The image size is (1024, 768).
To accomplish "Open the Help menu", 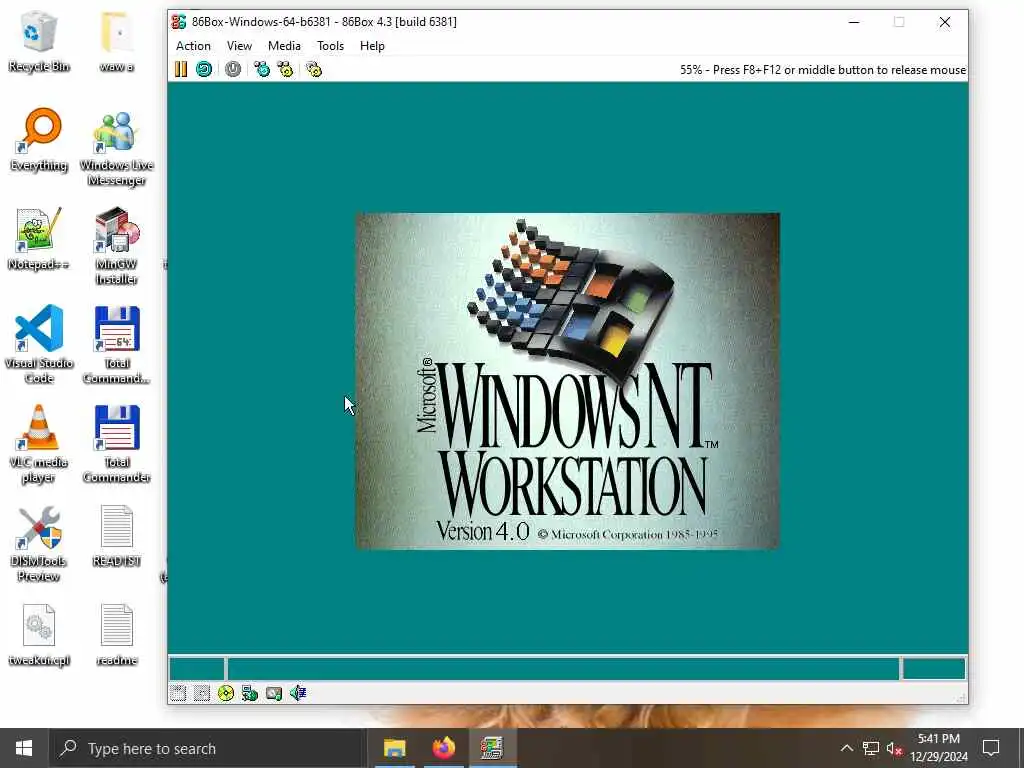I will tap(372, 46).
